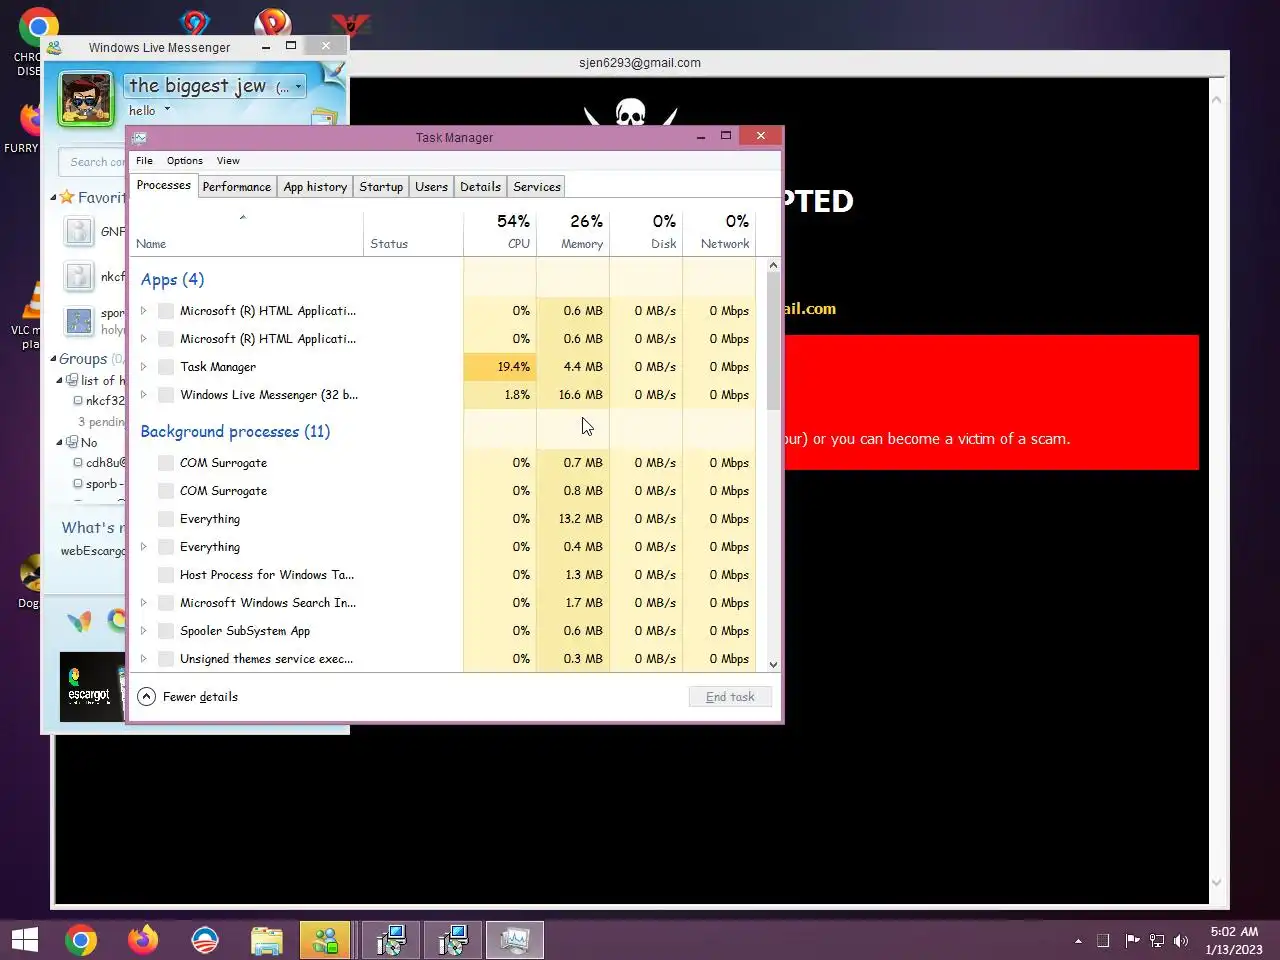Click the FURRY Firefox desktop icon
The height and width of the screenshot is (960, 1280).
(30, 120)
